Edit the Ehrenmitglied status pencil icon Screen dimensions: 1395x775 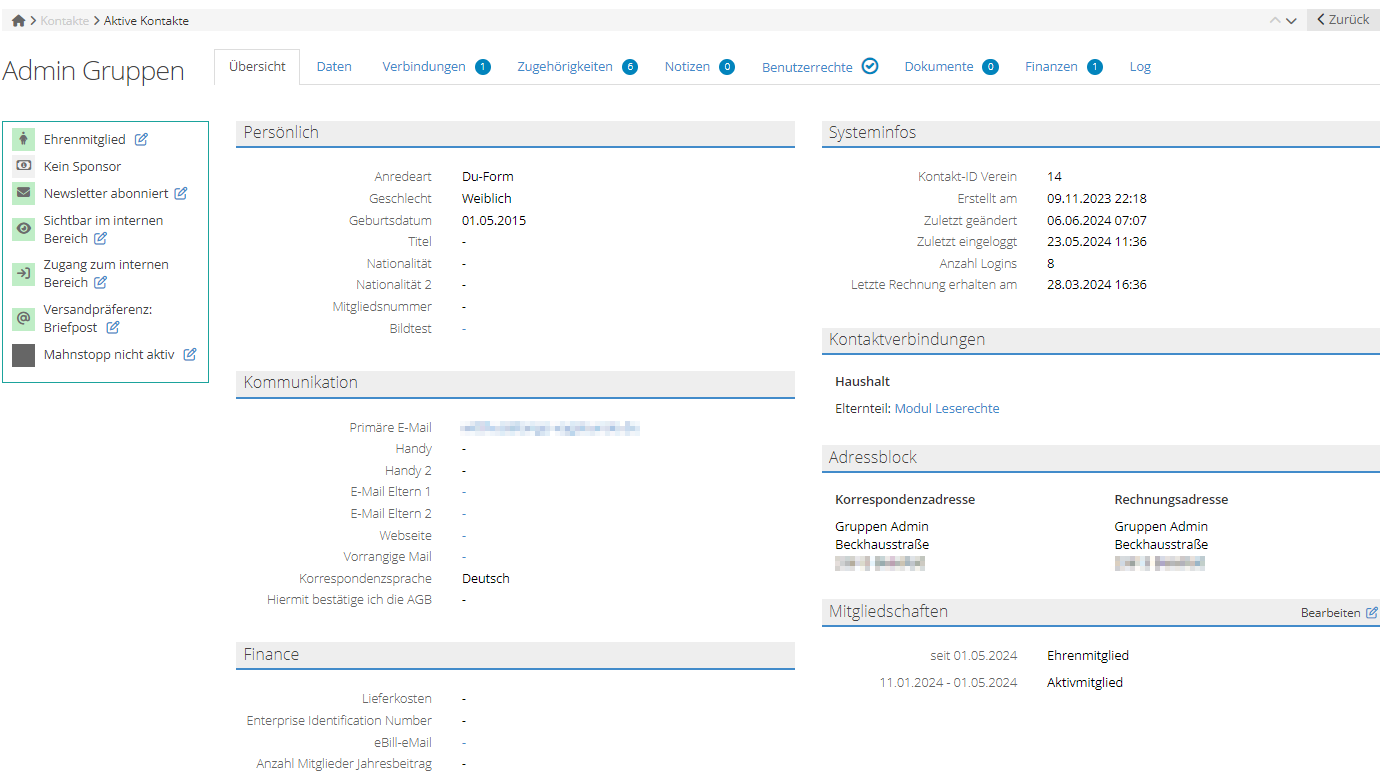(x=141, y=140)
